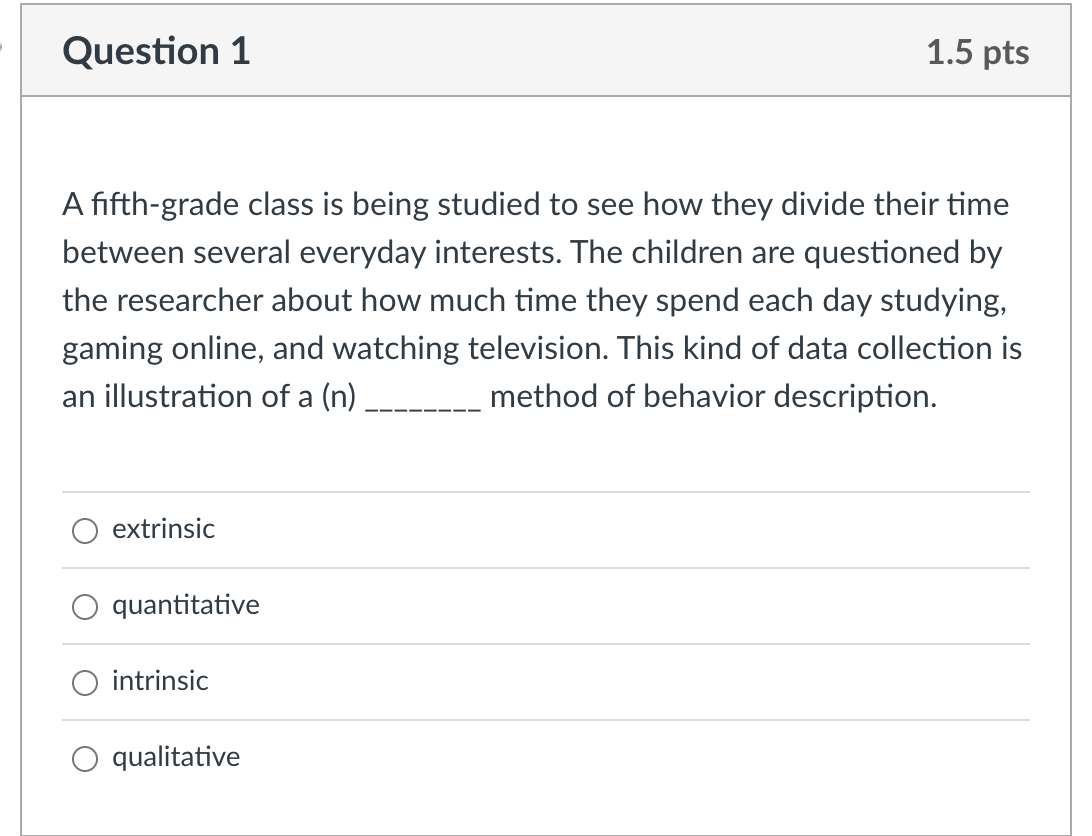This screenshot has width=1092, height=836.
Task: Click the Question 1 header
Action: [156, 51]
